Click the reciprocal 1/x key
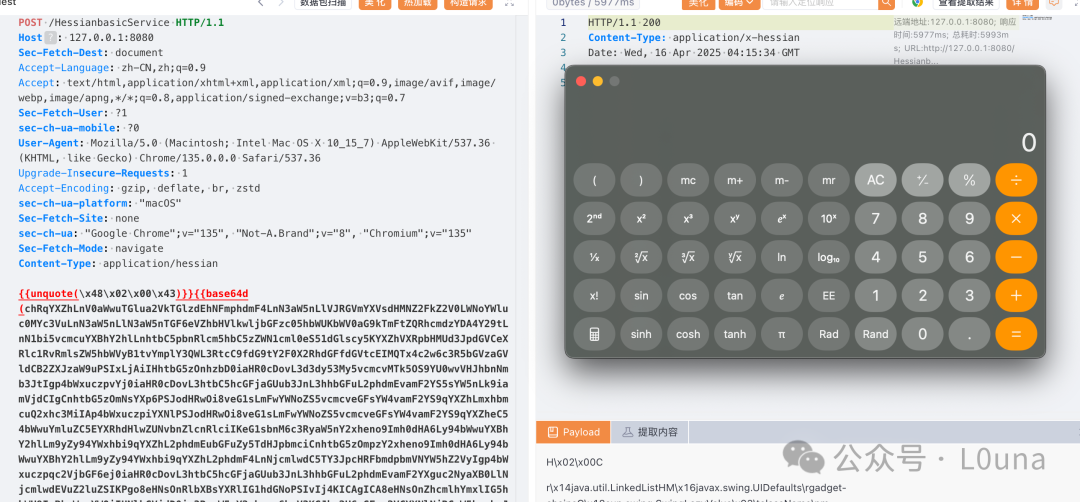 (594, 257)
